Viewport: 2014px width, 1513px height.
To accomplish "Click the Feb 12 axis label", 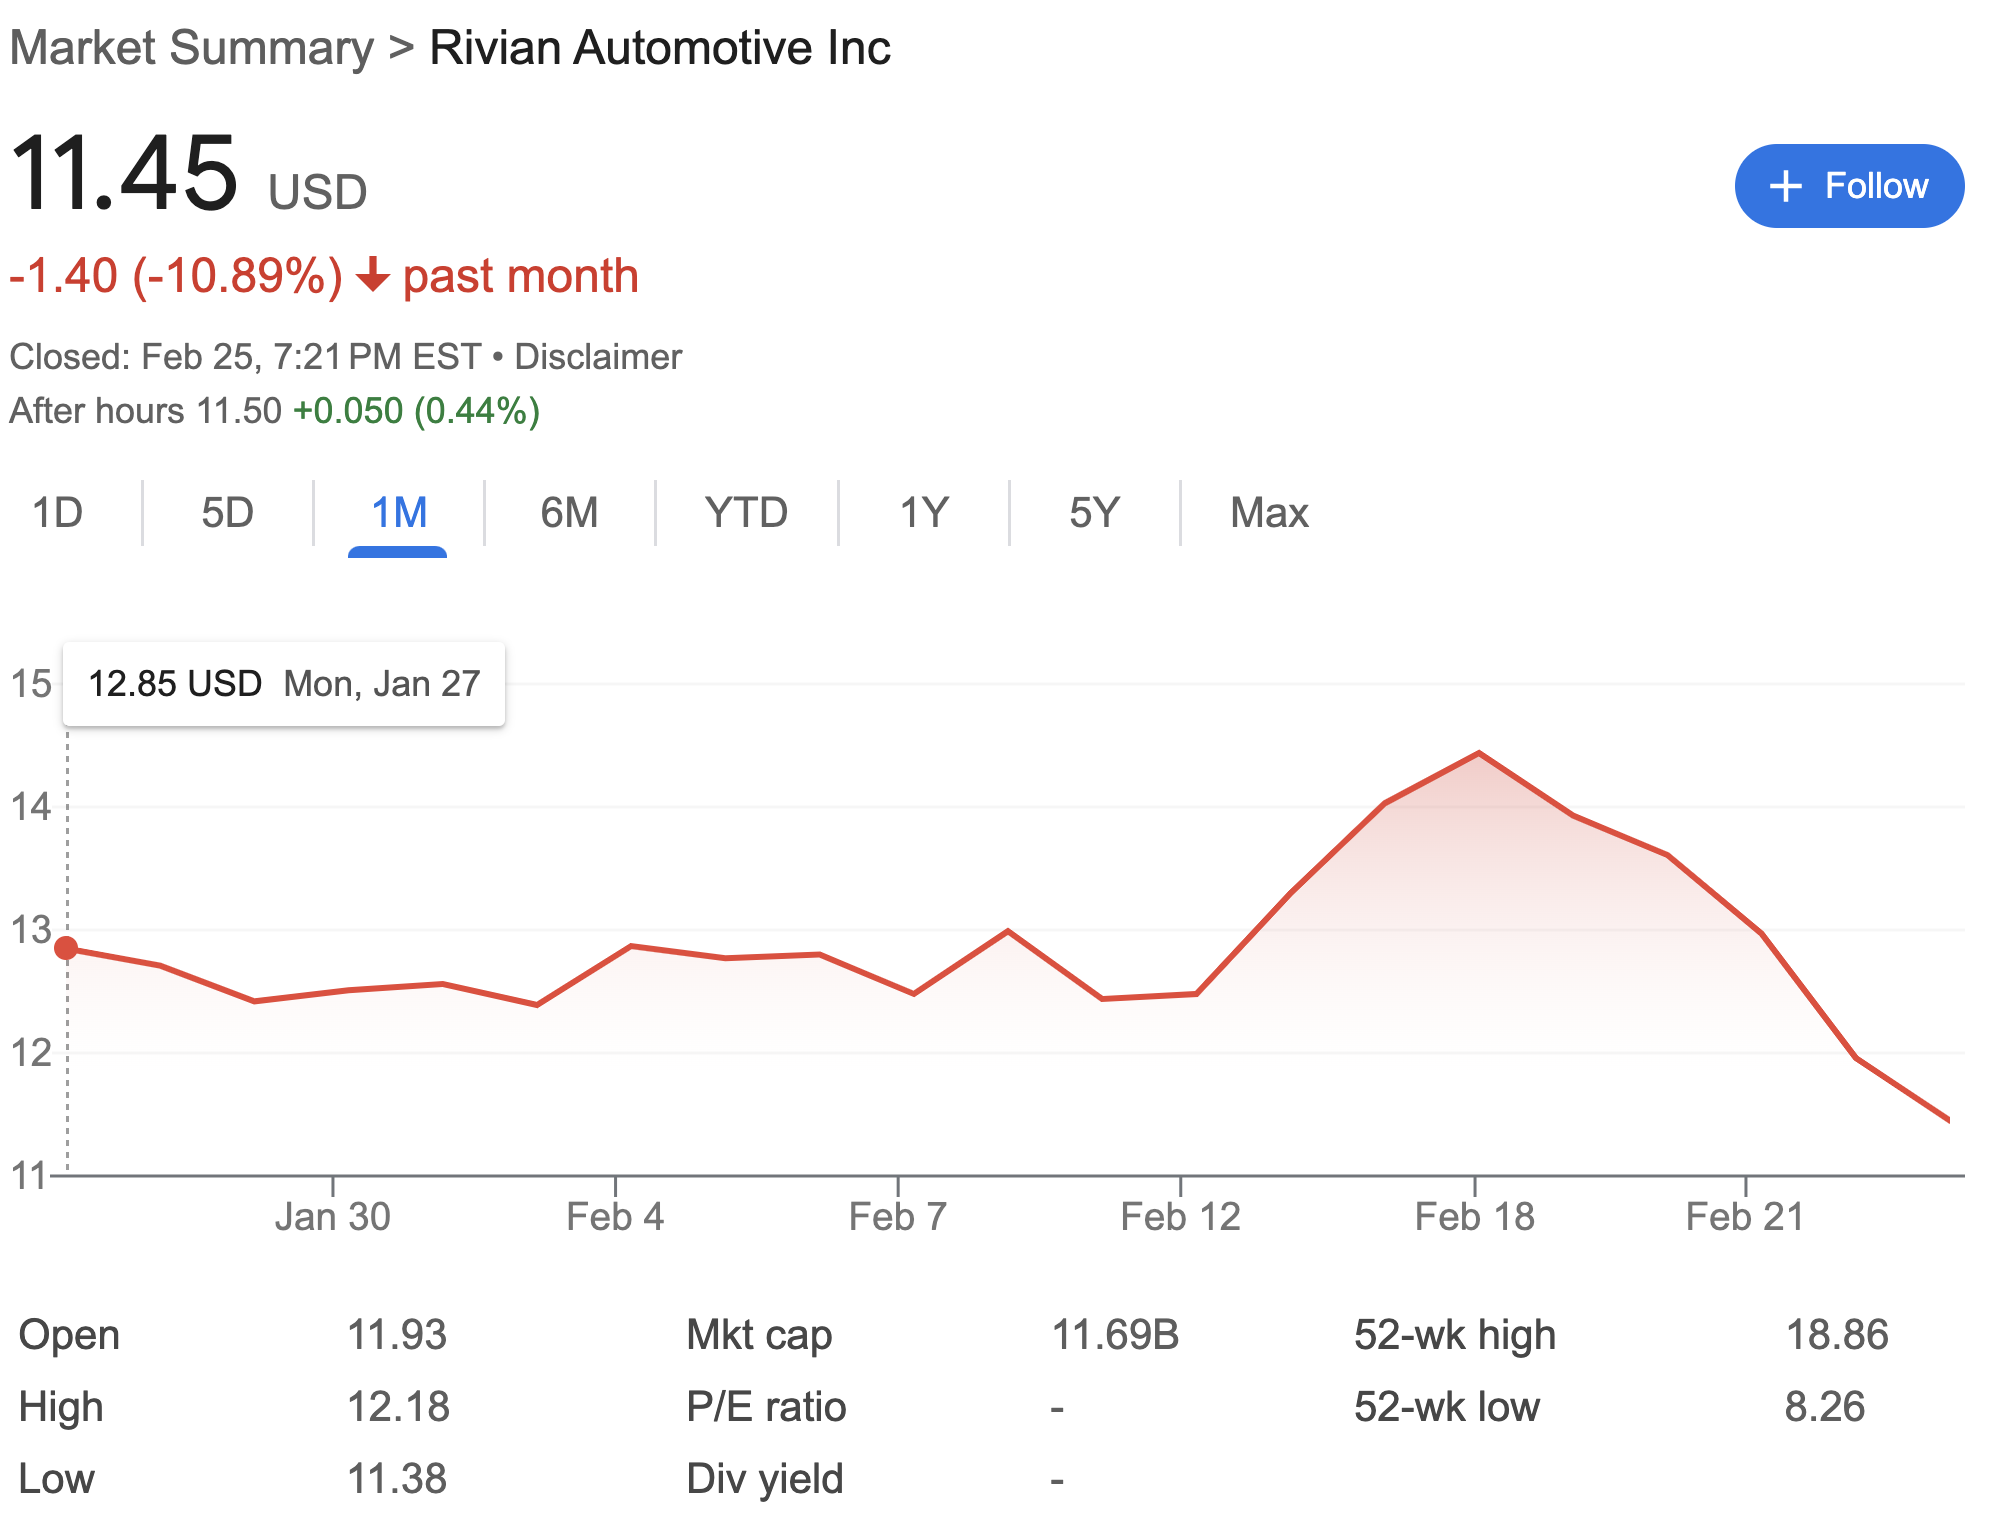I will (x=1180, y=1217).
